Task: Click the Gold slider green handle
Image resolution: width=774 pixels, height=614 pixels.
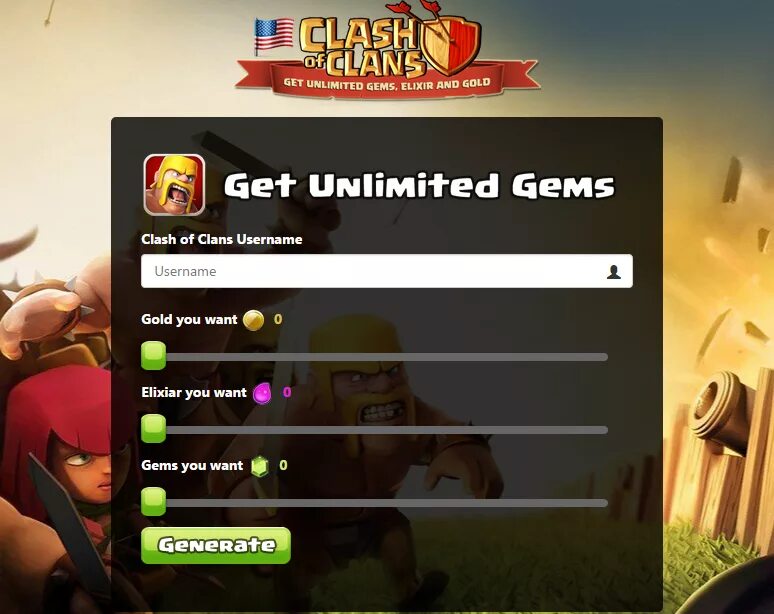Action: pos(154,355)
